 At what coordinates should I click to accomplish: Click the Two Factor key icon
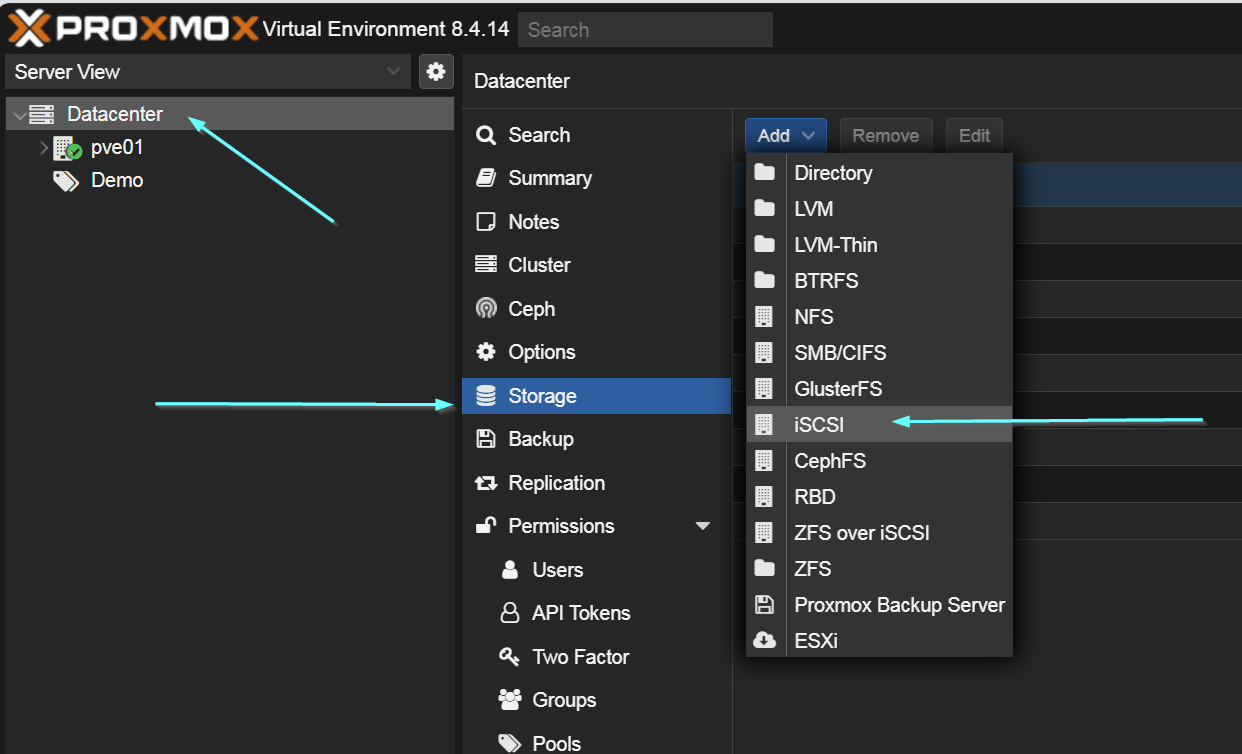pos(510,657)
